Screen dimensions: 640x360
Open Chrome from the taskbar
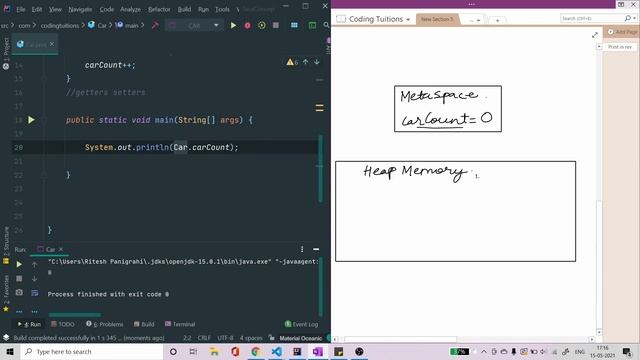pyautogui.click(x=256, y=351)
